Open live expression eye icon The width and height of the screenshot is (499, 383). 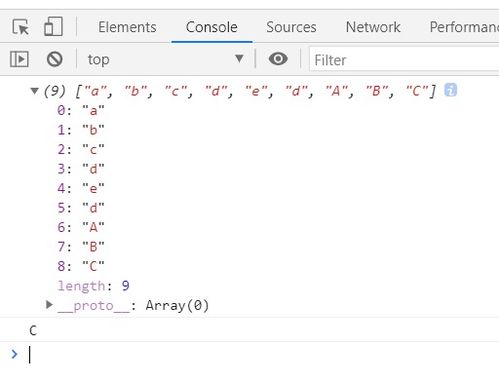pos(278,59)
